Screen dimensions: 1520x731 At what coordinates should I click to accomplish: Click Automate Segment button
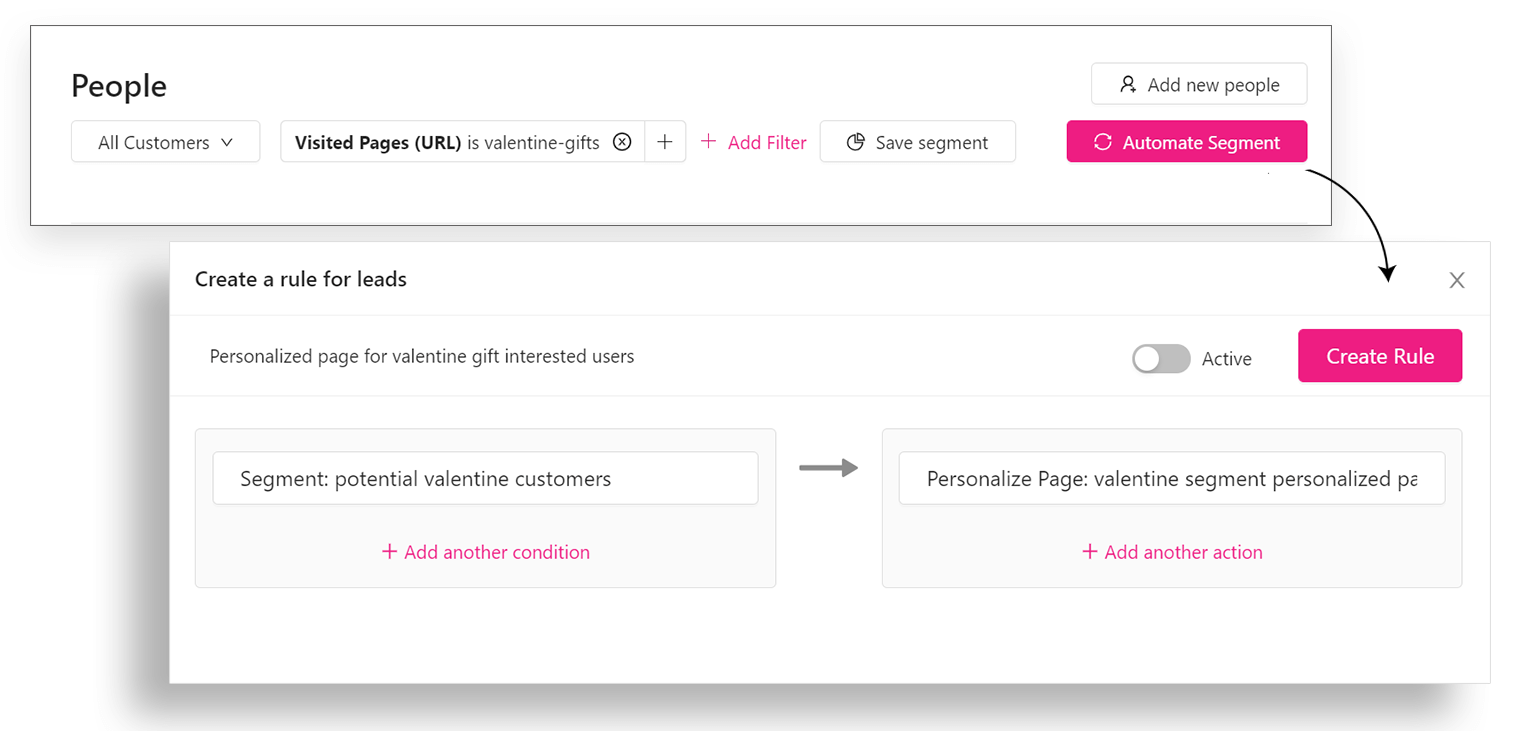point(1187,142)
